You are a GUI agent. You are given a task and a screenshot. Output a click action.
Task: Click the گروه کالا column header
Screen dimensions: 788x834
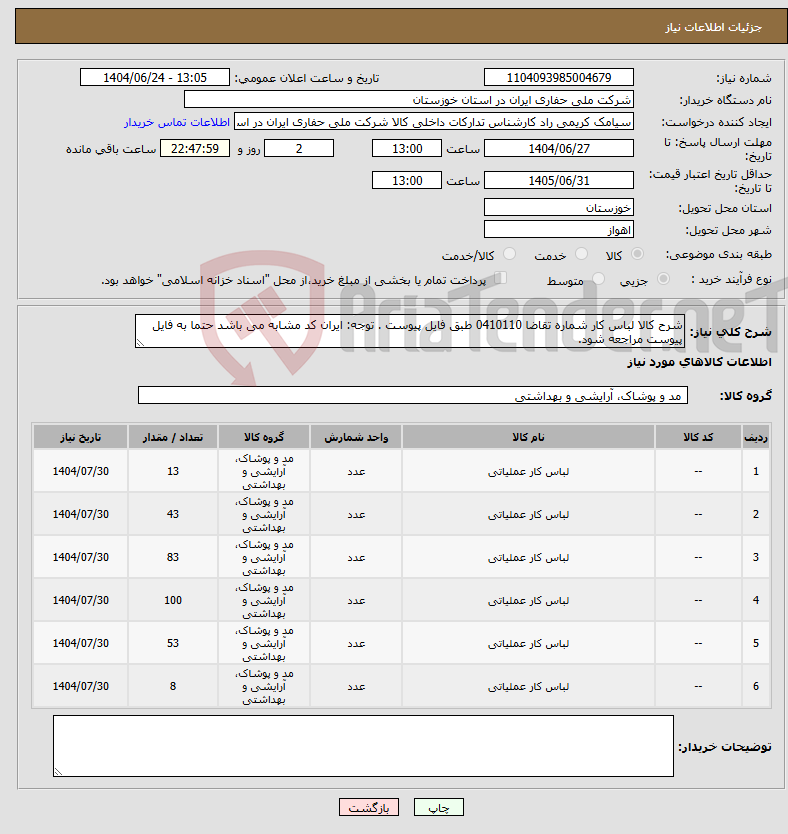coord(264,437)
